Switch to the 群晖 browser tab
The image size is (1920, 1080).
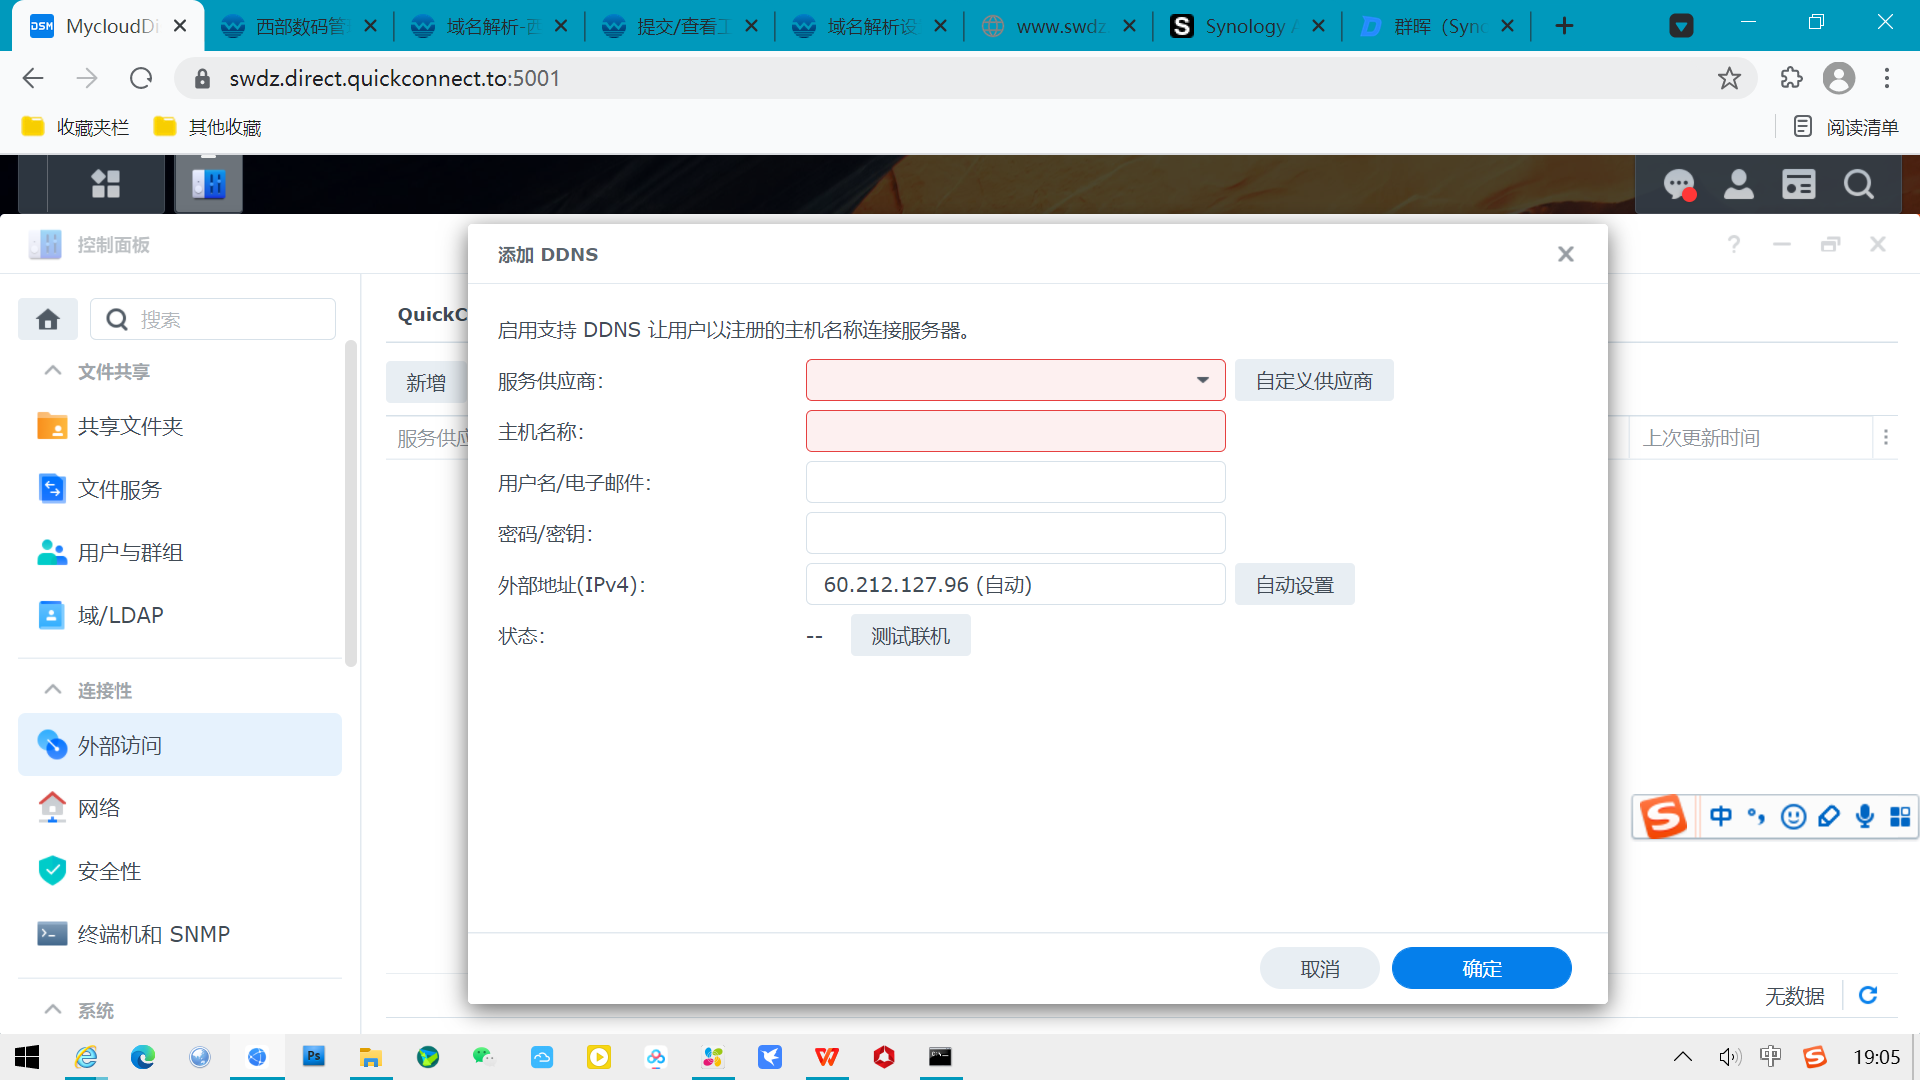pos(1430,26)
